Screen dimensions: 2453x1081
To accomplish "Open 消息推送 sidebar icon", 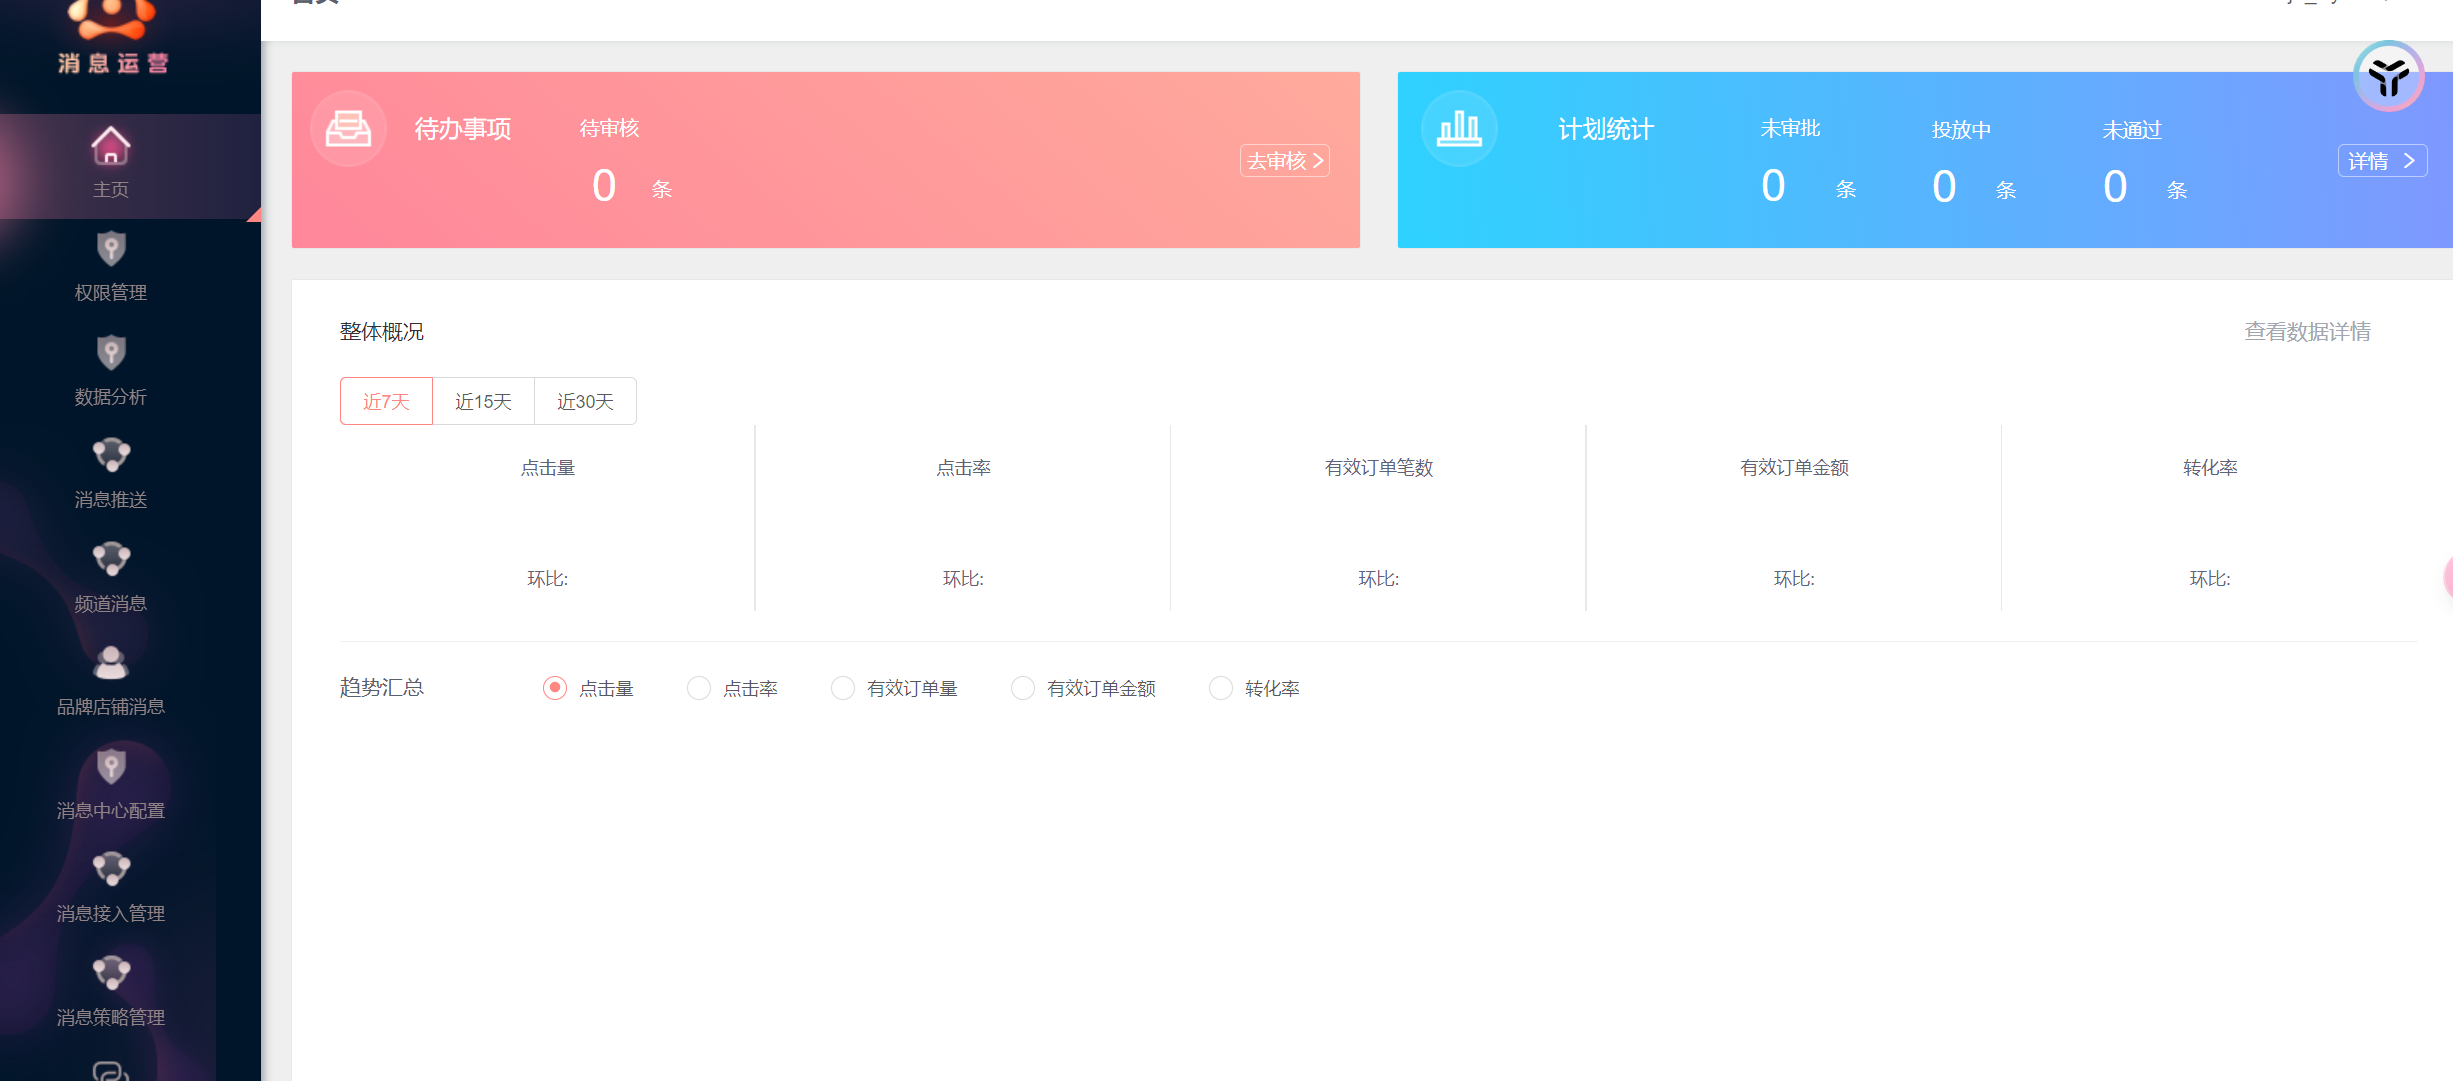I will point(111,456).
